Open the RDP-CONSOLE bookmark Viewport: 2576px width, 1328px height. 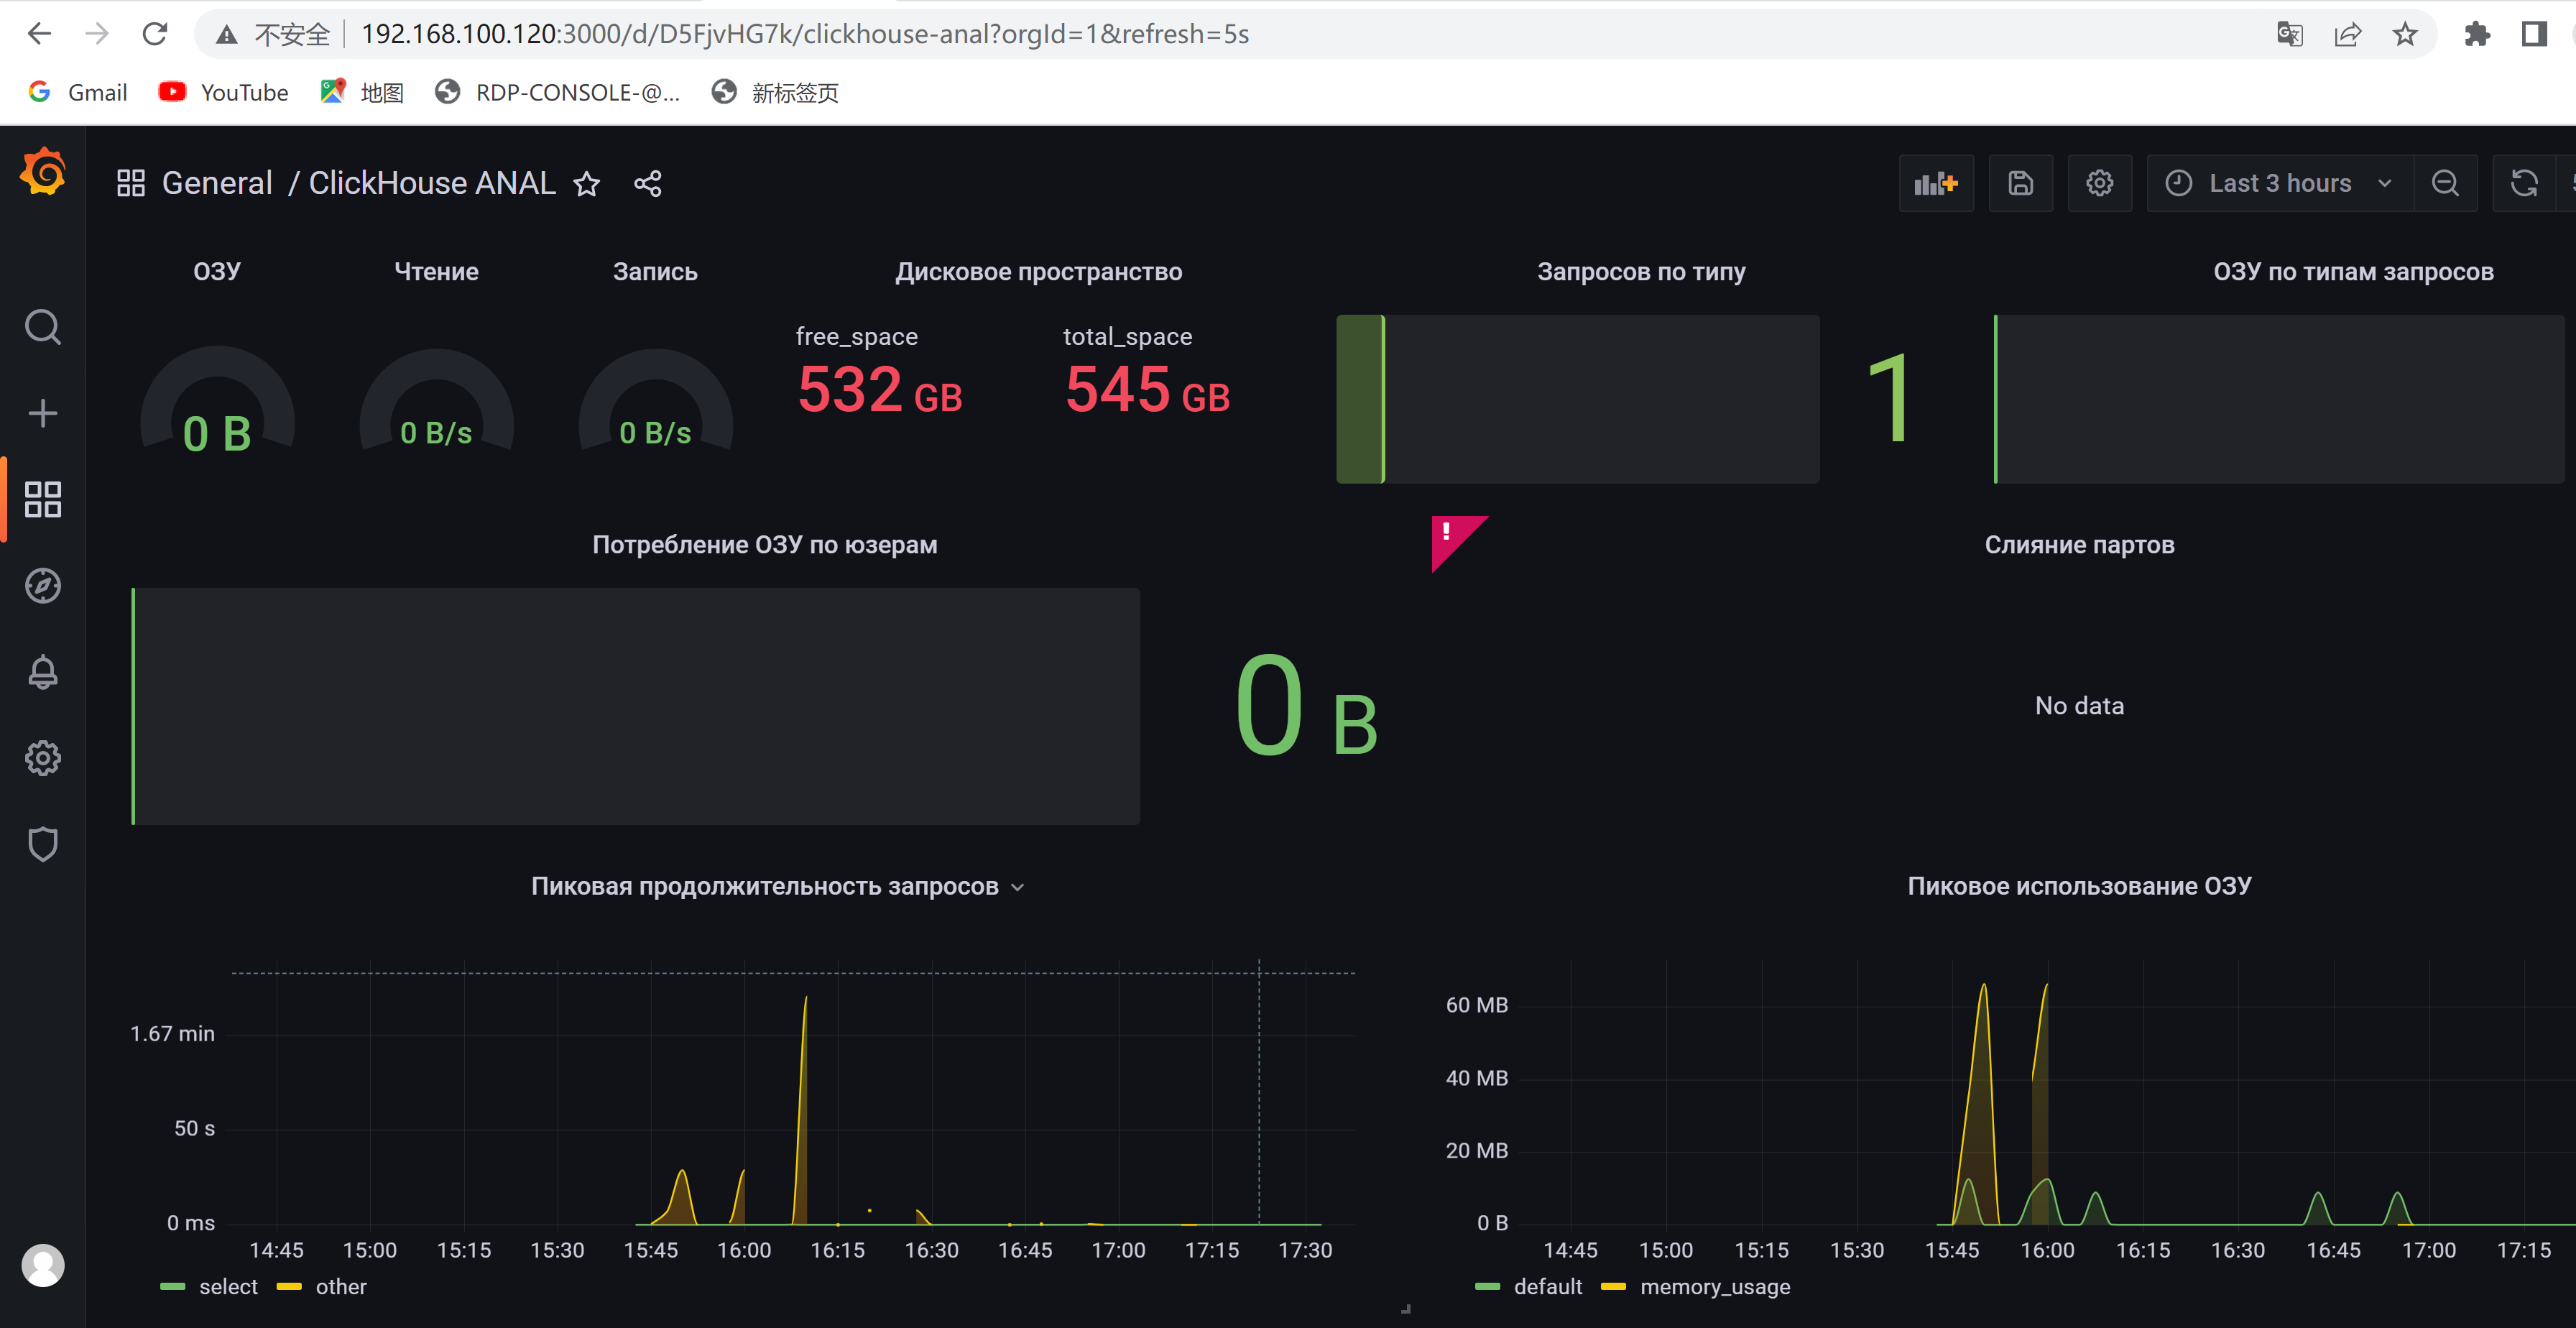click(x=558, y=92)
